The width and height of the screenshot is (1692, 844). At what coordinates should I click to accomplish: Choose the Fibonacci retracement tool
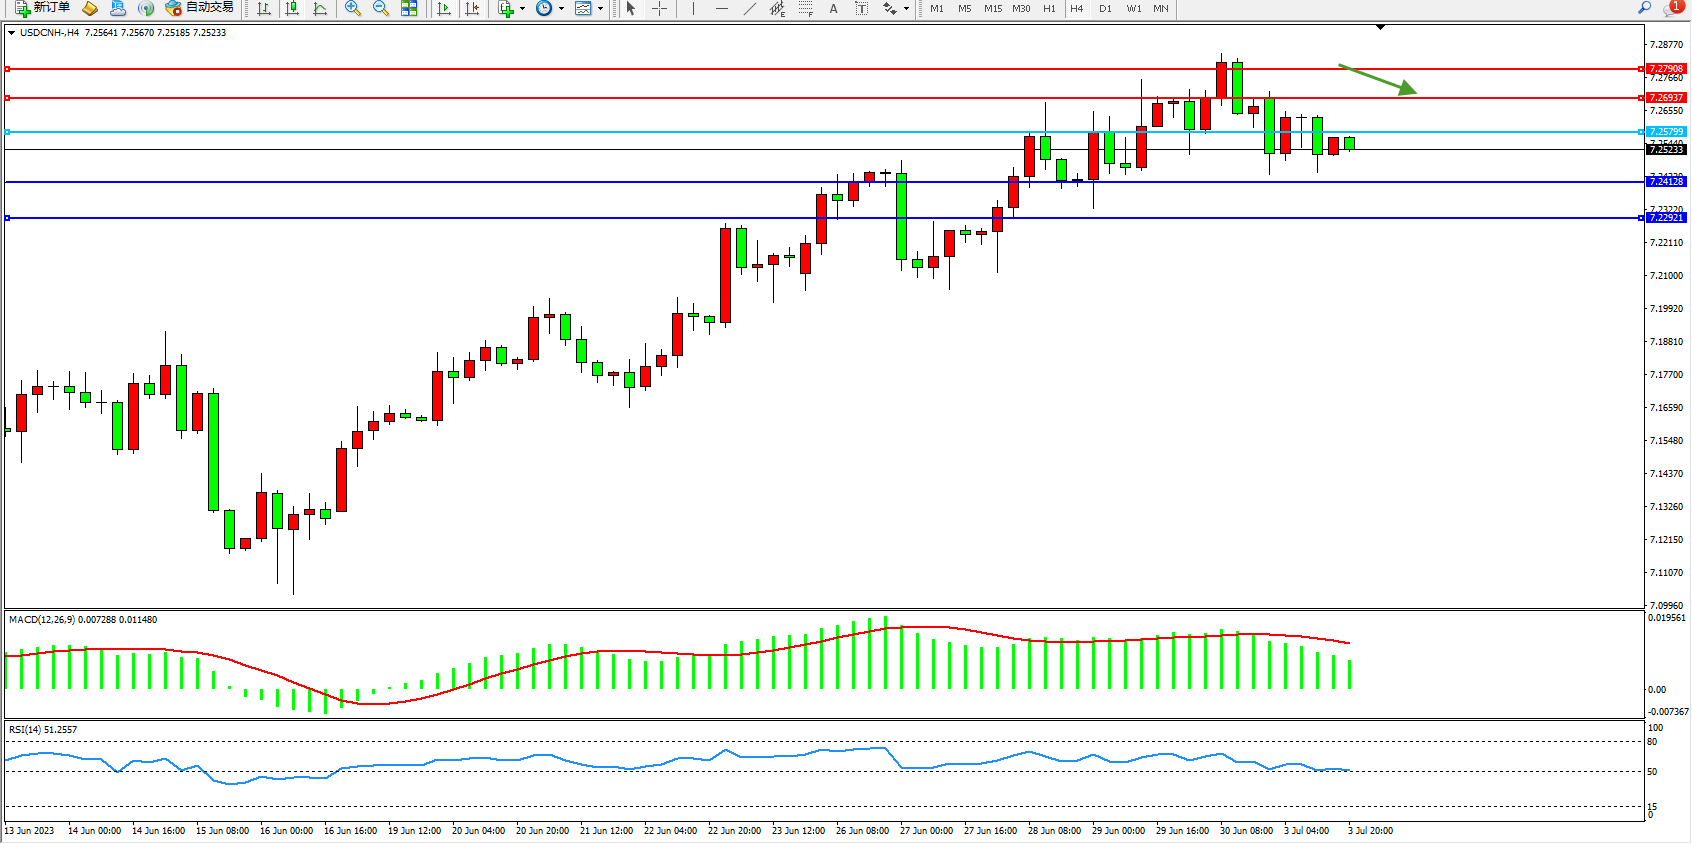pyautogui.click(x=806, y=8)
